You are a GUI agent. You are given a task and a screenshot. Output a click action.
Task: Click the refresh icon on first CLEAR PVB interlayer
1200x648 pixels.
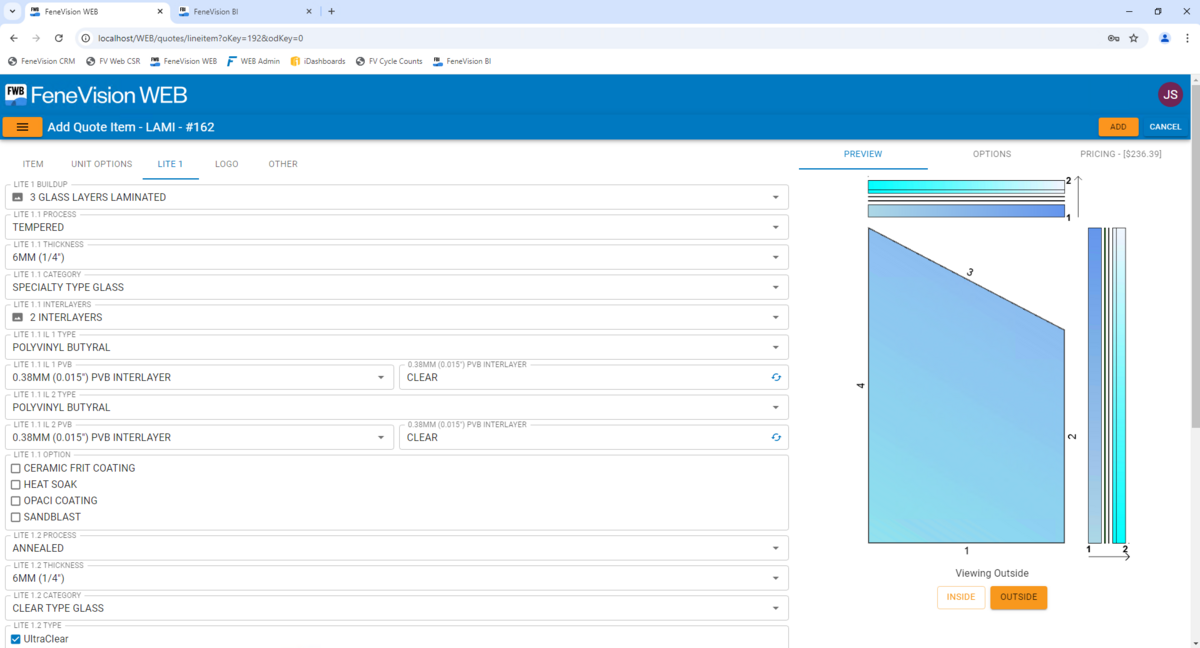(777, 377)
